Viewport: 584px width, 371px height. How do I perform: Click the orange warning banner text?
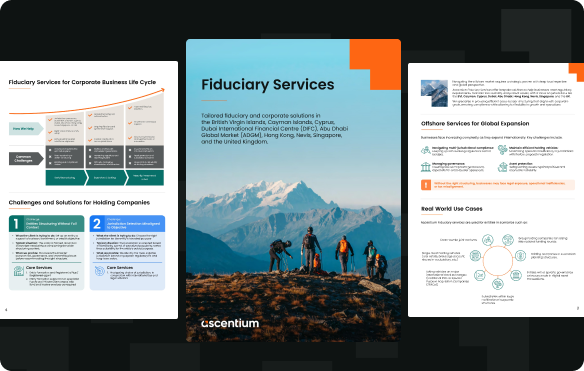coord(499,185)
